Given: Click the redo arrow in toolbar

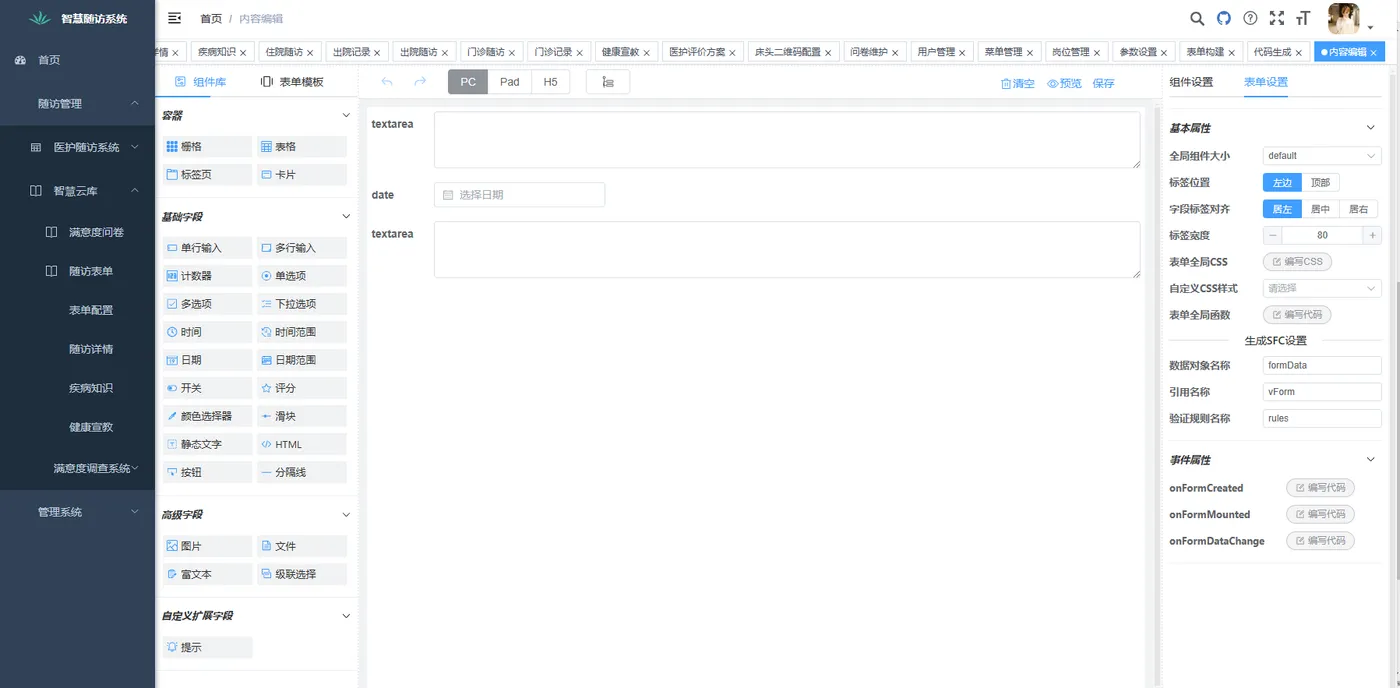Looking at the screenshot, I should click(x=420, y=82).
